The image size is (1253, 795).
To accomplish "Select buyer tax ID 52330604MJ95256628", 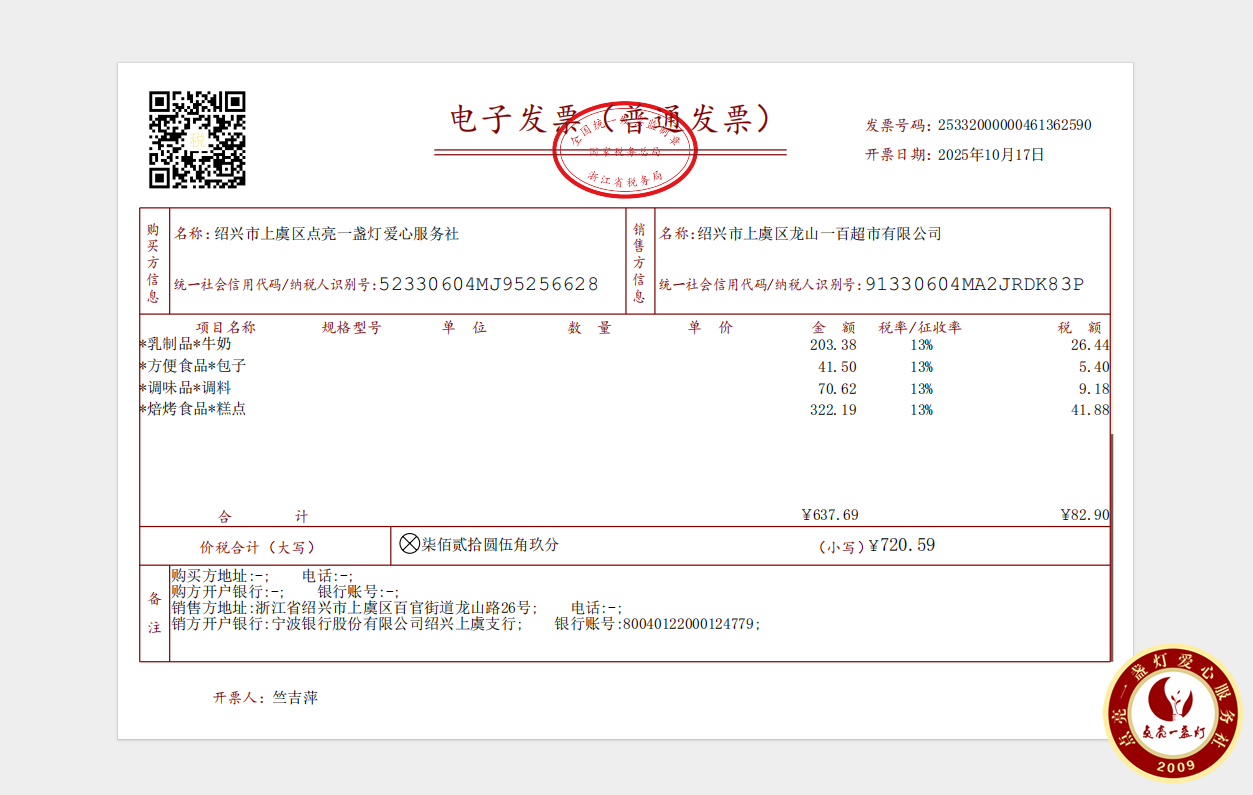I will (488, 284).
